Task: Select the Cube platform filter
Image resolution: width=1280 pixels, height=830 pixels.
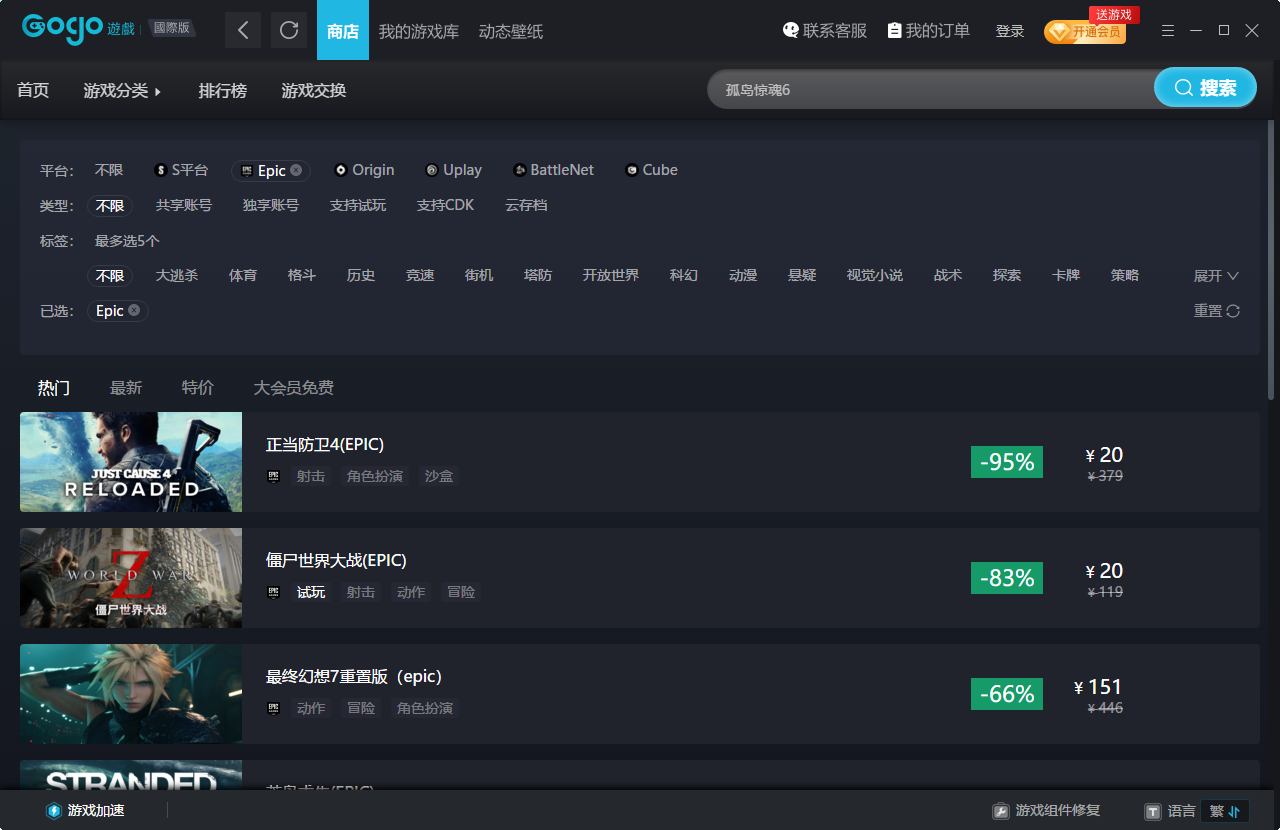Action: 651,170
